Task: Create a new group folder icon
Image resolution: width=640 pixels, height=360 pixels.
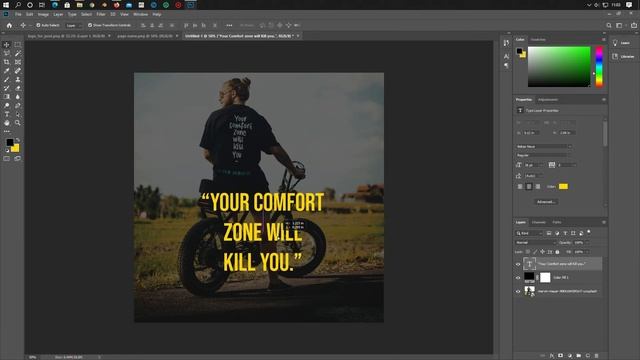Action: click(x=579, y=356)
